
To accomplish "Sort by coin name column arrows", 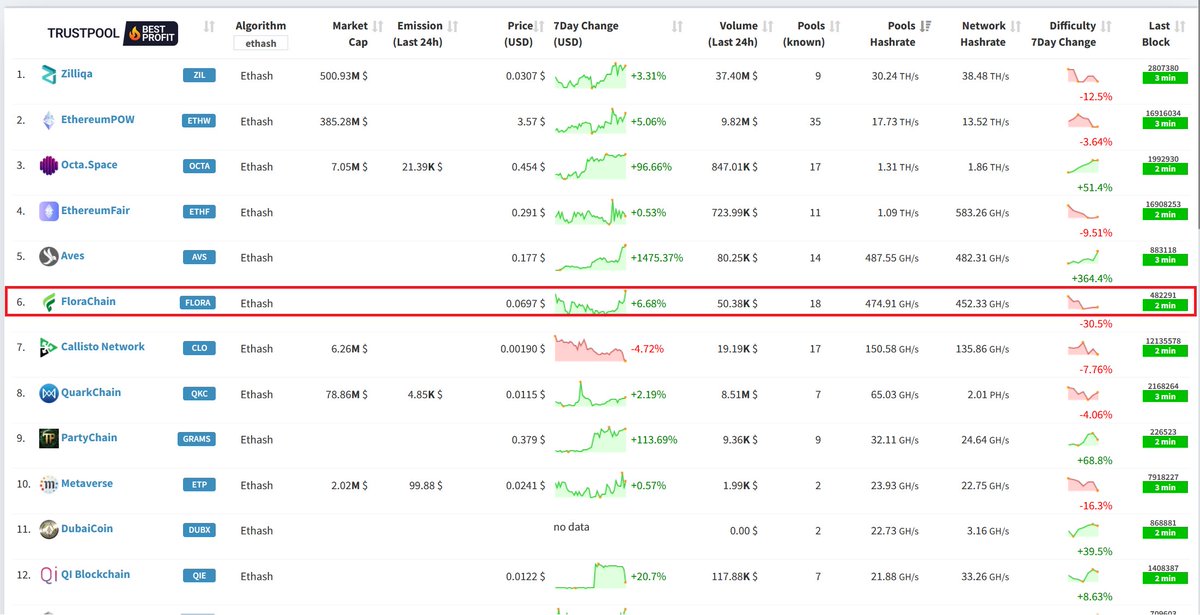I will (x=209, y=27).
